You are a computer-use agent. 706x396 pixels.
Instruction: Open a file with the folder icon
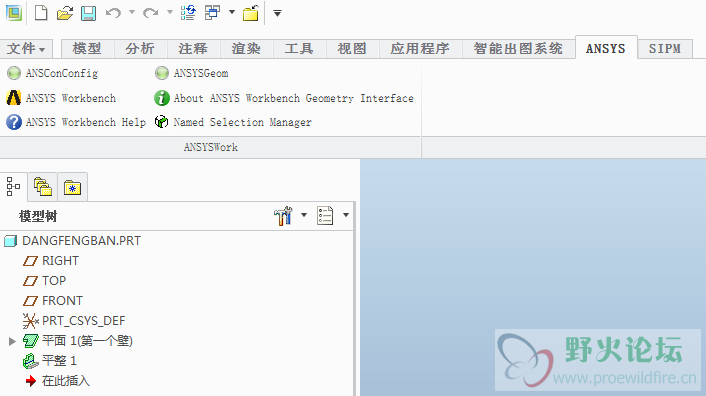(x=65, y=13)
